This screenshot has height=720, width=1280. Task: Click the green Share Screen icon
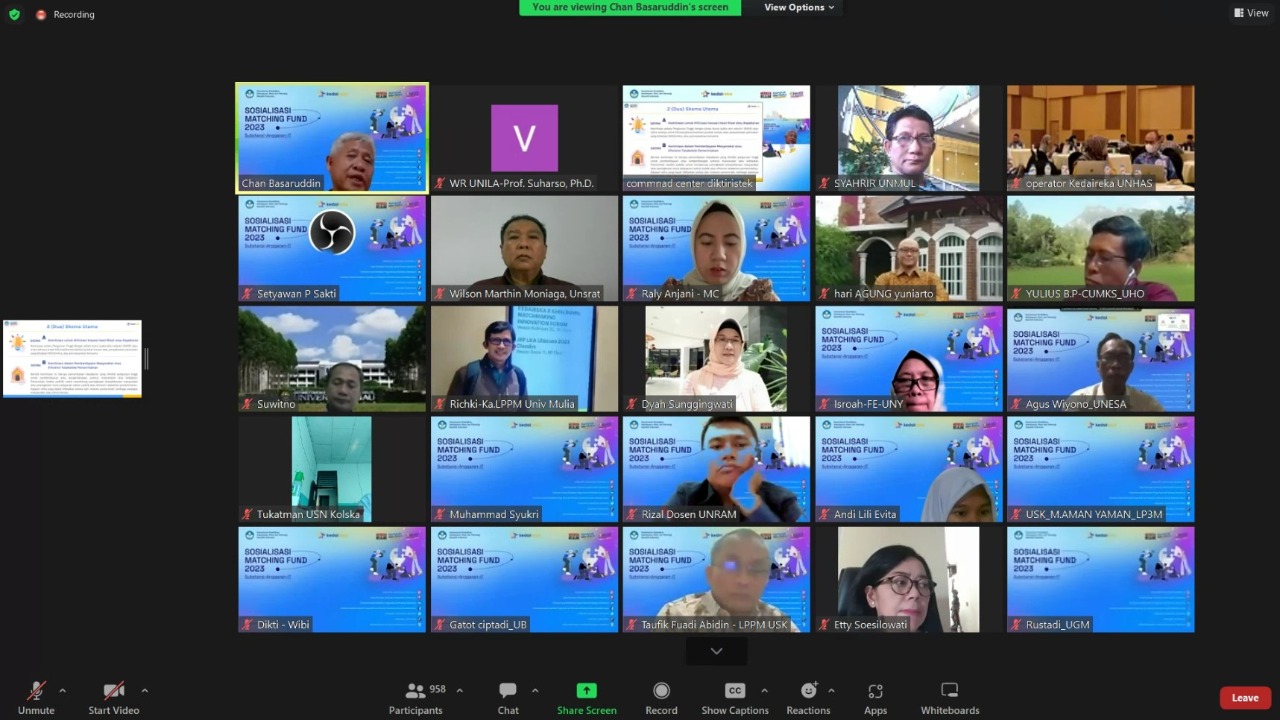(586, 691)
